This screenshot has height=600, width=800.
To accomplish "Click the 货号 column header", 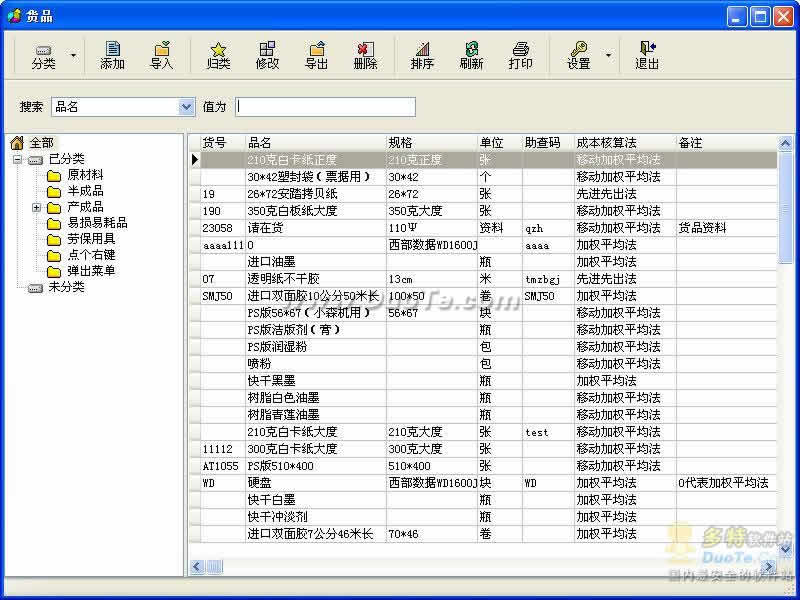I will [x=223, y=143].
